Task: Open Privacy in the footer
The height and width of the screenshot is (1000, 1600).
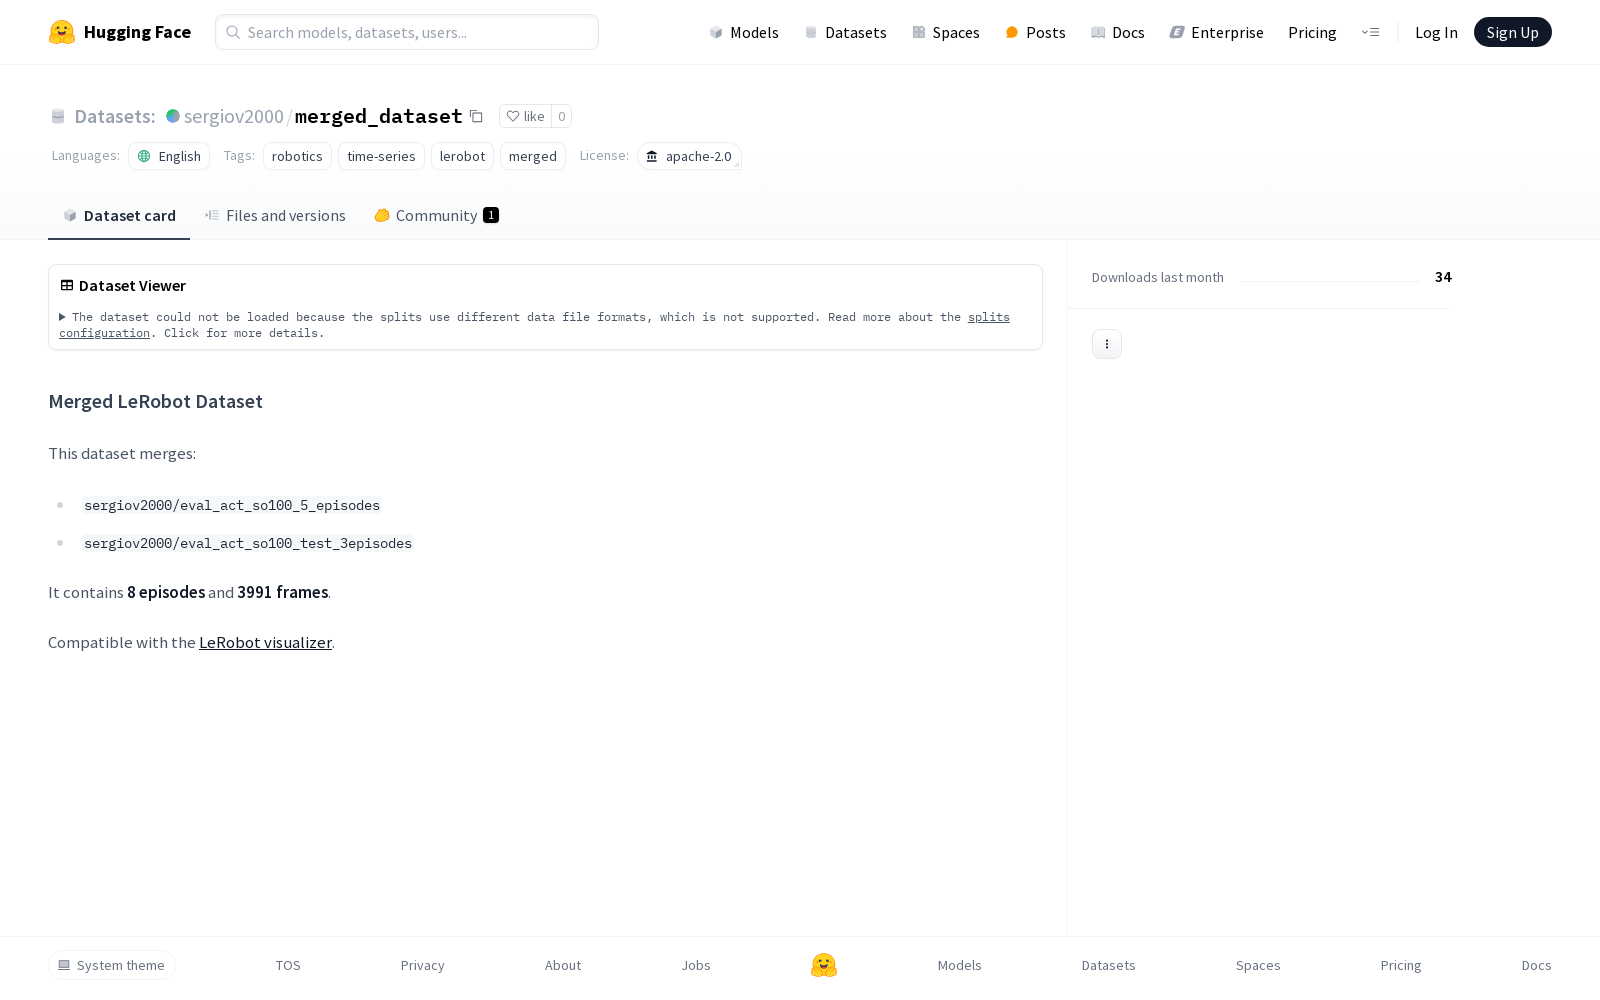Action: click(x=423, y=965)
